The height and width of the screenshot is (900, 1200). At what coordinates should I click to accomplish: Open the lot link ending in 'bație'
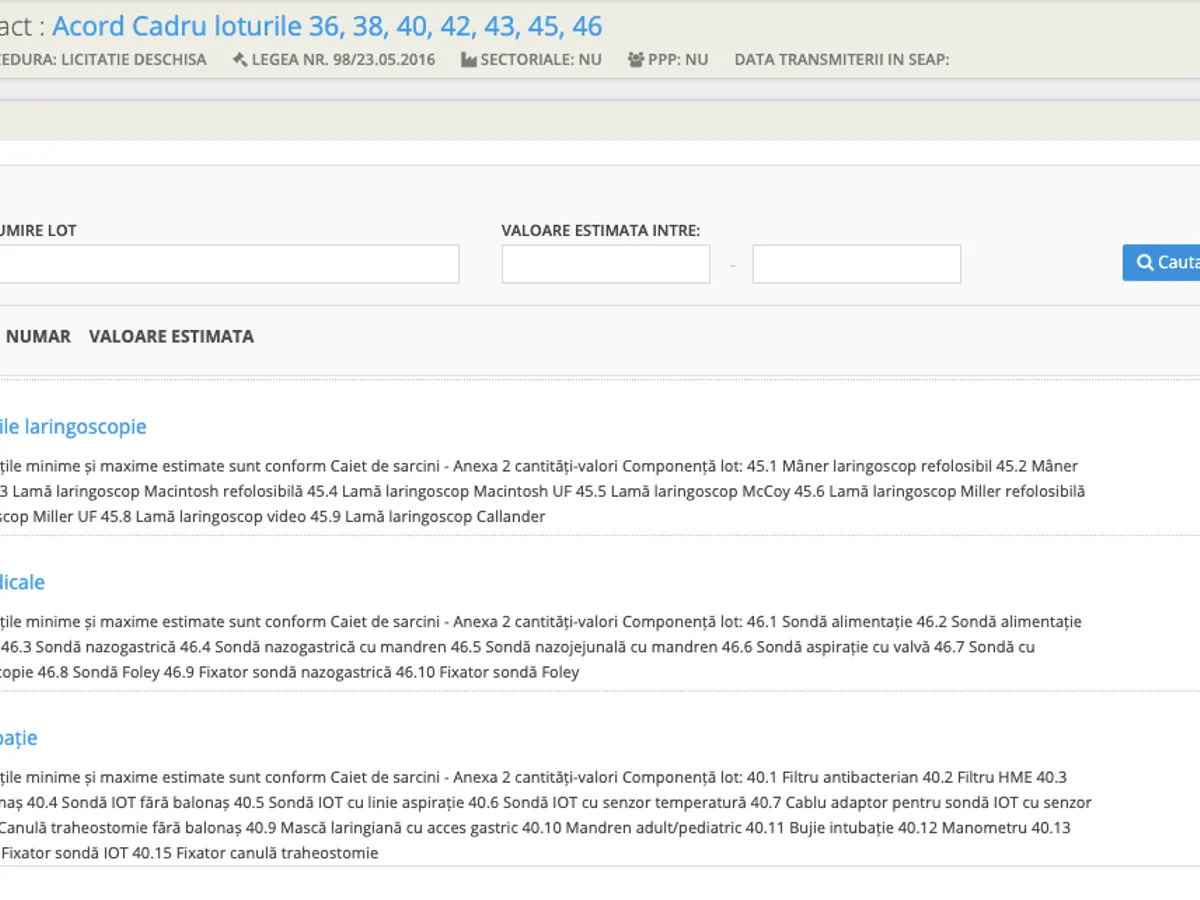tap(19, 738)
